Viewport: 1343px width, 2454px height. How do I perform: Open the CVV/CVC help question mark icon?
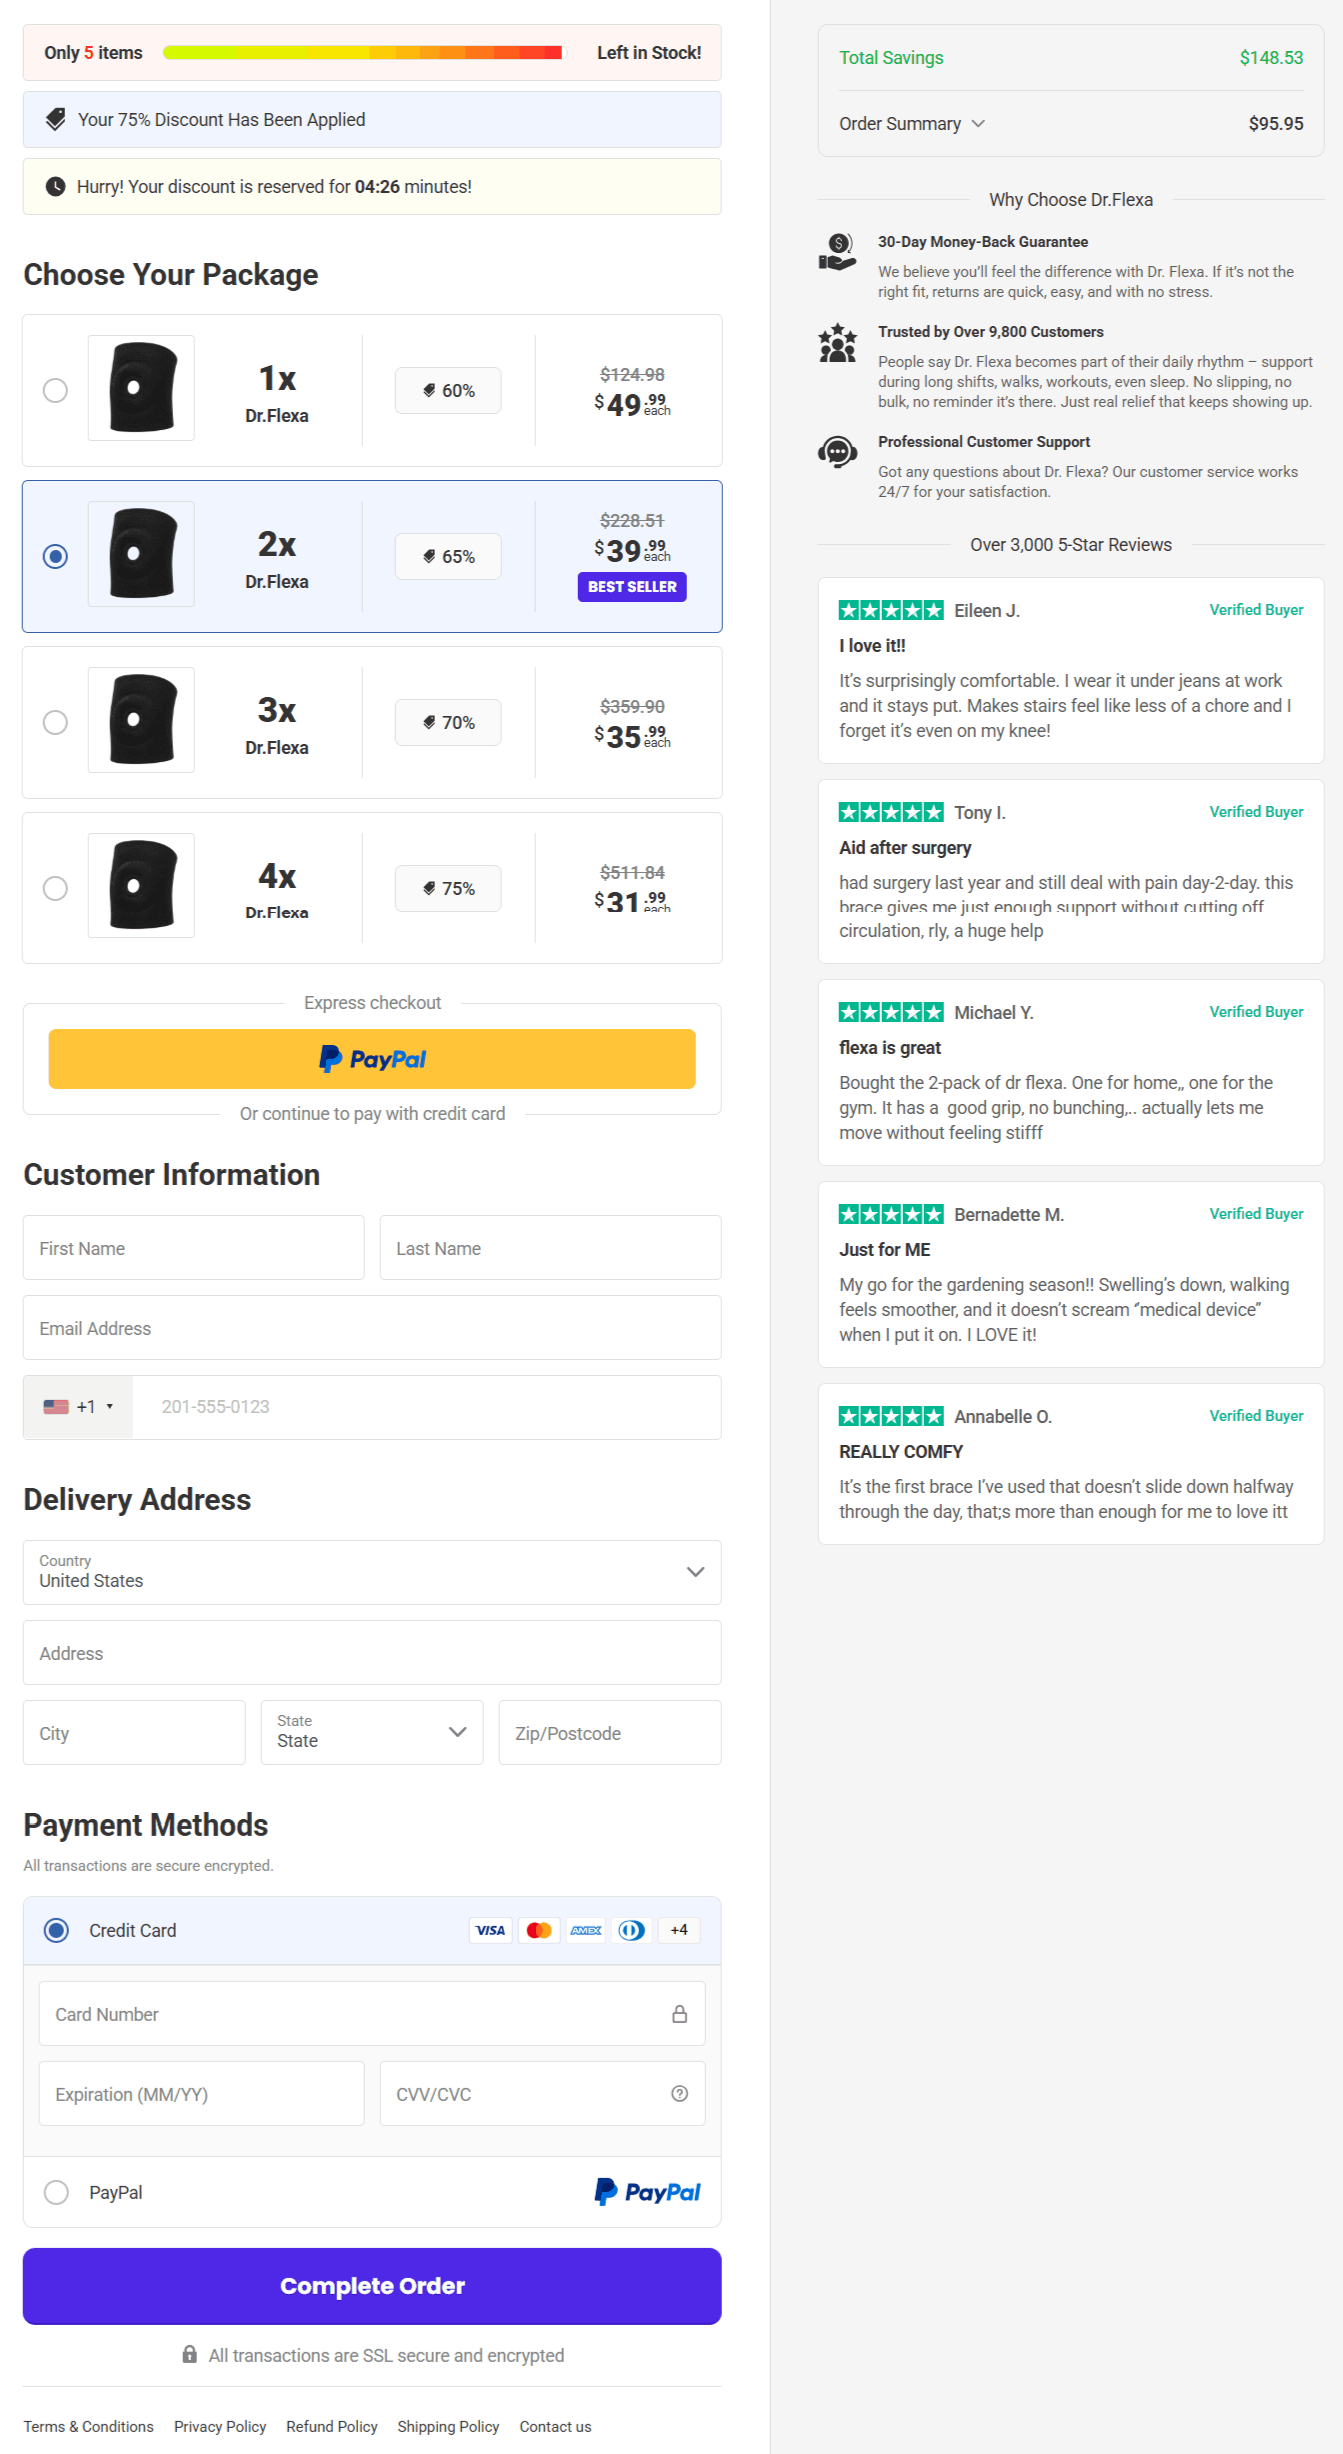click(x=681, y=2093)
